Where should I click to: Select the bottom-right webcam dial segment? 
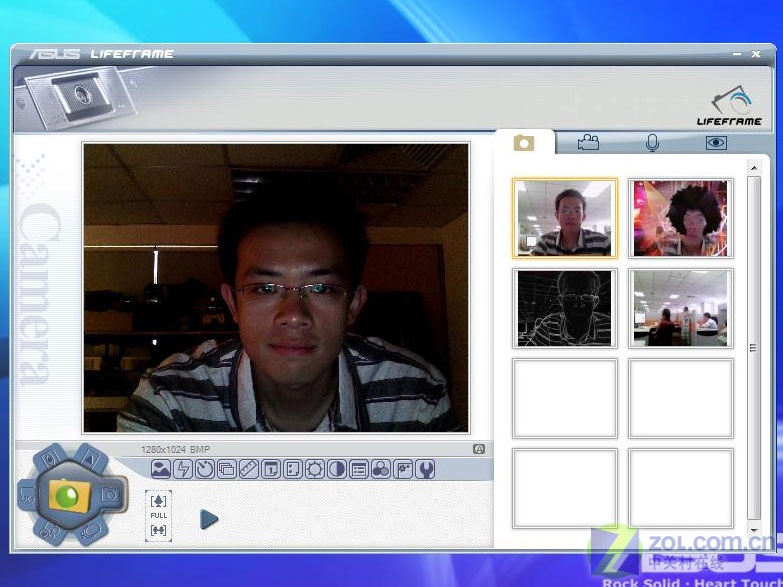pyautogui.click(x=91, y=531)
